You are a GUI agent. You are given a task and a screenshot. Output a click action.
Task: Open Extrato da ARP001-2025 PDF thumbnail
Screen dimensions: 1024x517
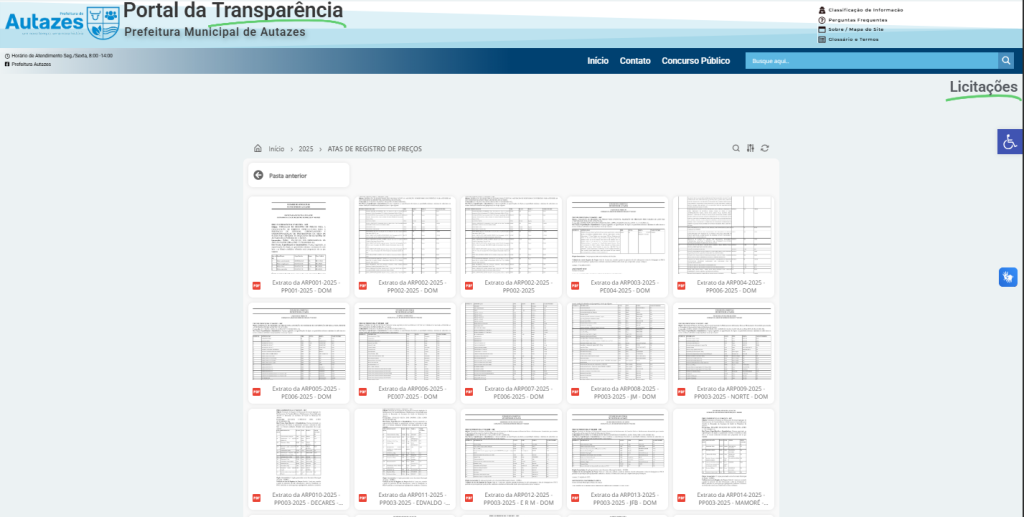(x=298, y=238)
